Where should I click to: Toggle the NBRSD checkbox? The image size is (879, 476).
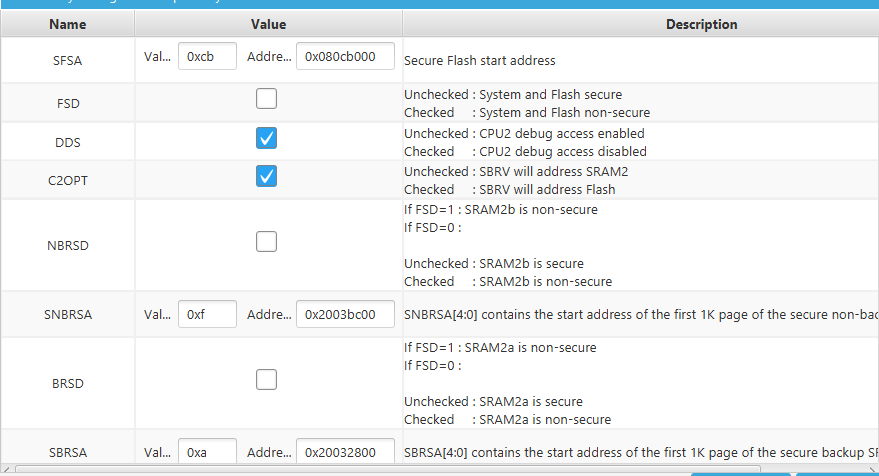pos(266,242)
